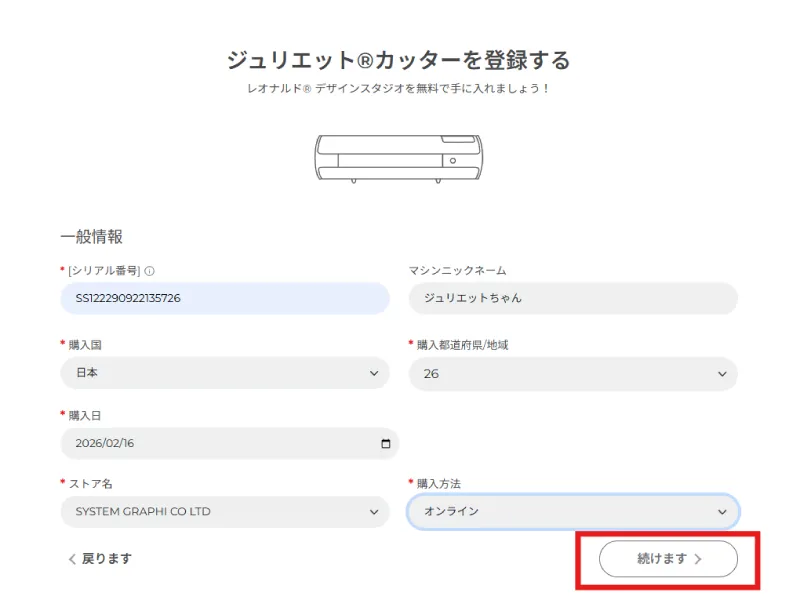Click the ストア名 label text
This screenshot has height=600, width=800.
(90, 484)
